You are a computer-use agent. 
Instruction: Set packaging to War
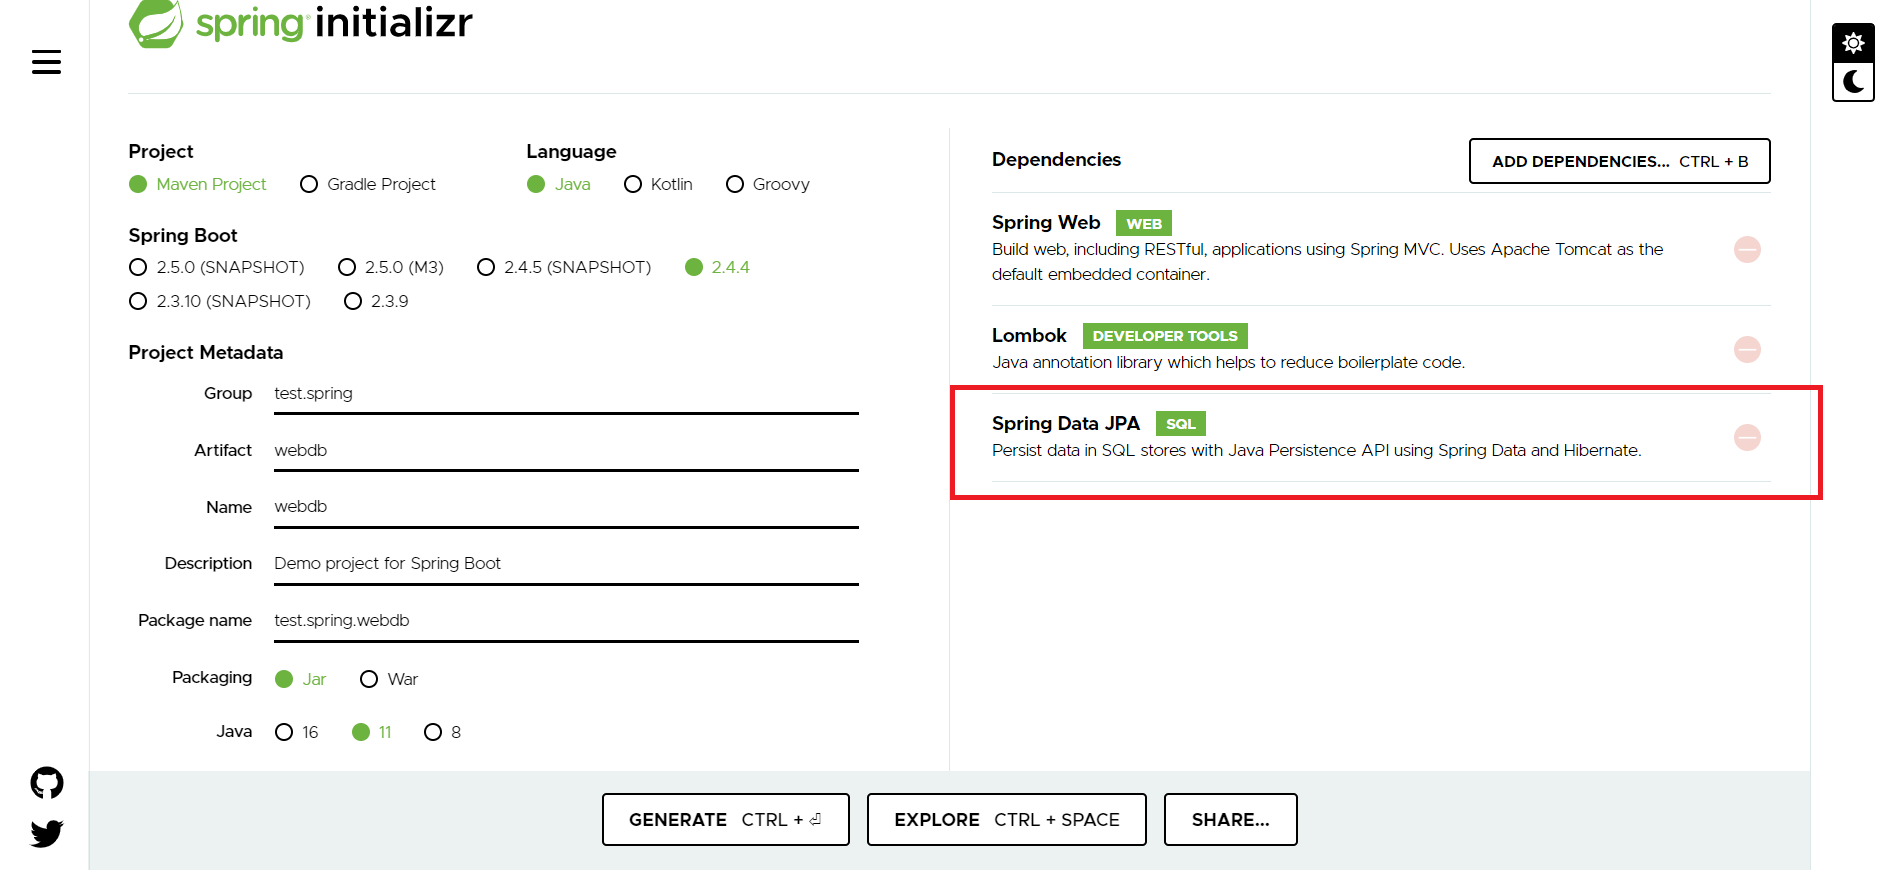(x=389, y=679)
